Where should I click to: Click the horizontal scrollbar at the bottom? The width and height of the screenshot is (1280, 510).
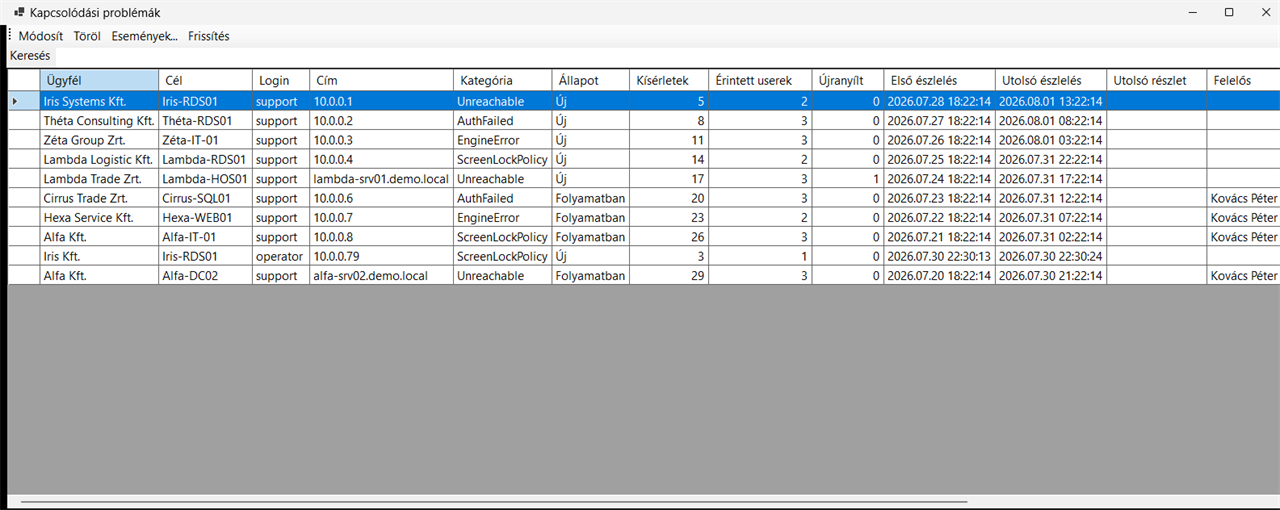tap(494, 501)
